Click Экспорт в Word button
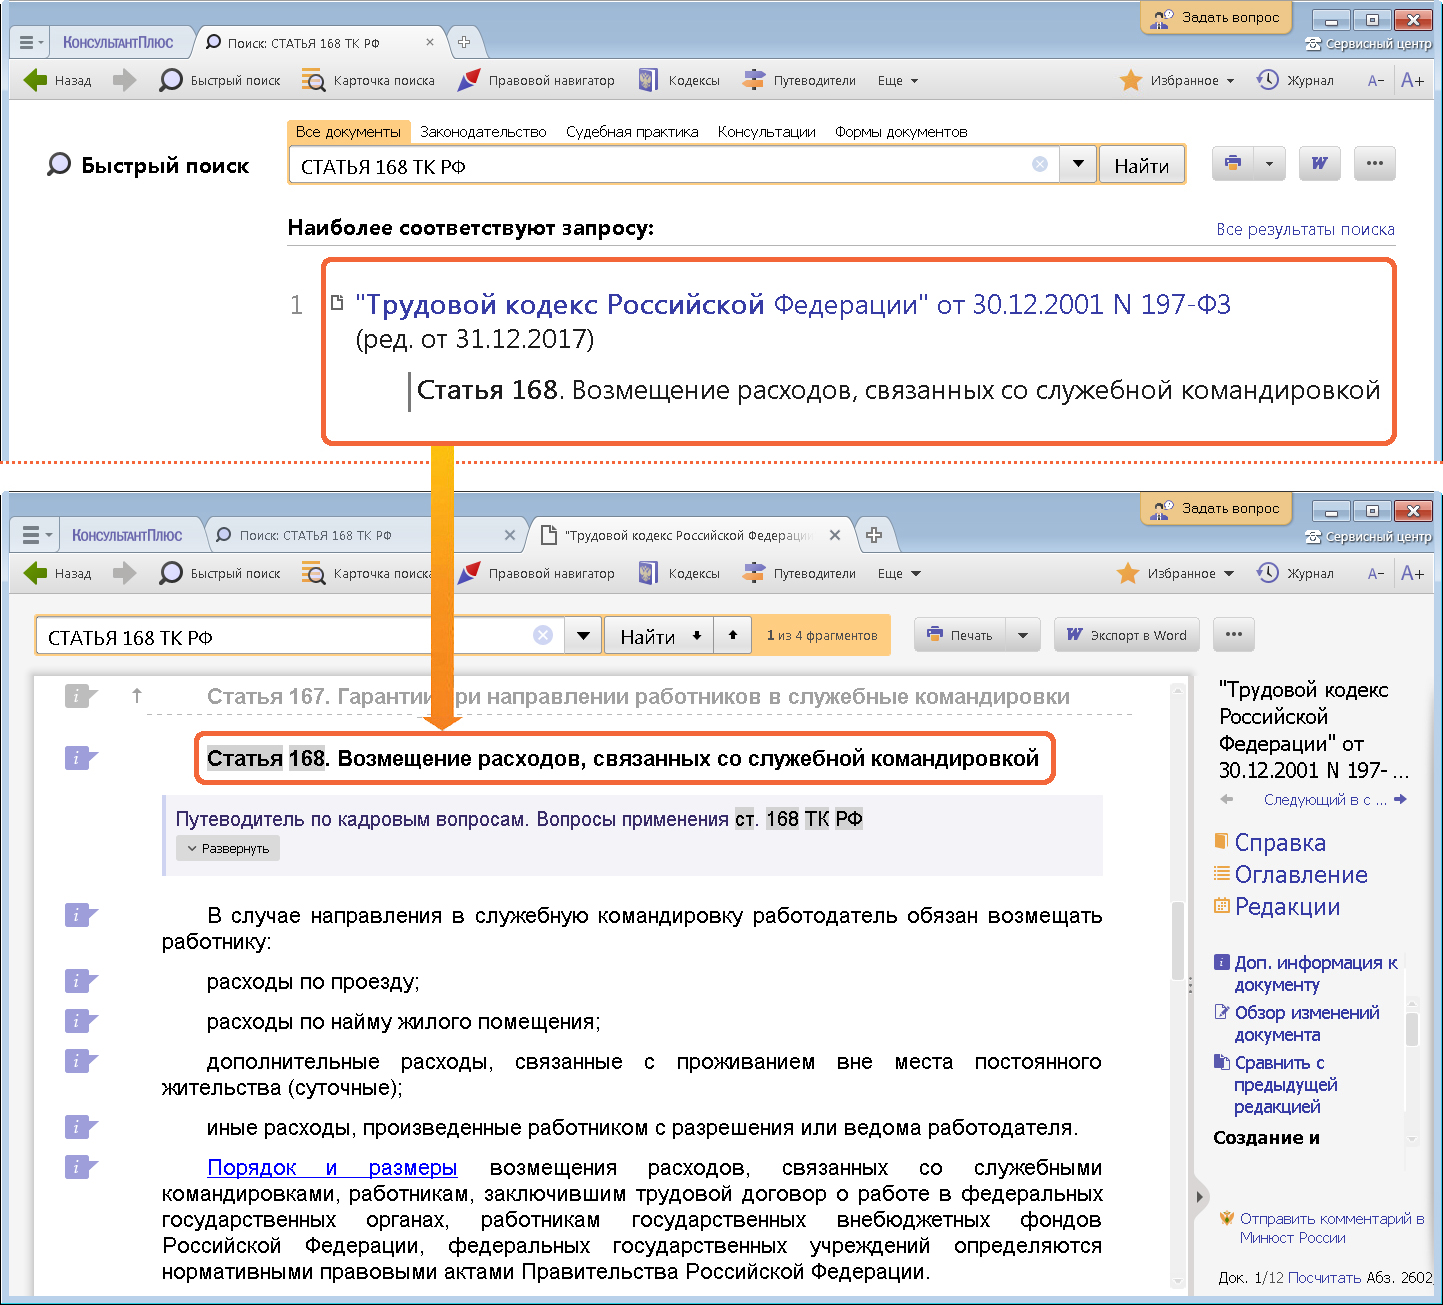This screenshot has width=1443, height=1305. click(1126, 635)
